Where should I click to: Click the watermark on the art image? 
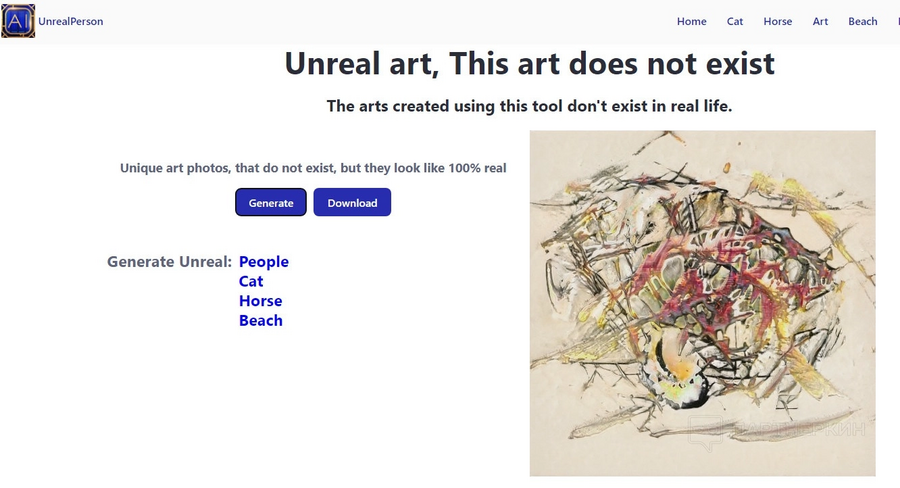point(777,431)
